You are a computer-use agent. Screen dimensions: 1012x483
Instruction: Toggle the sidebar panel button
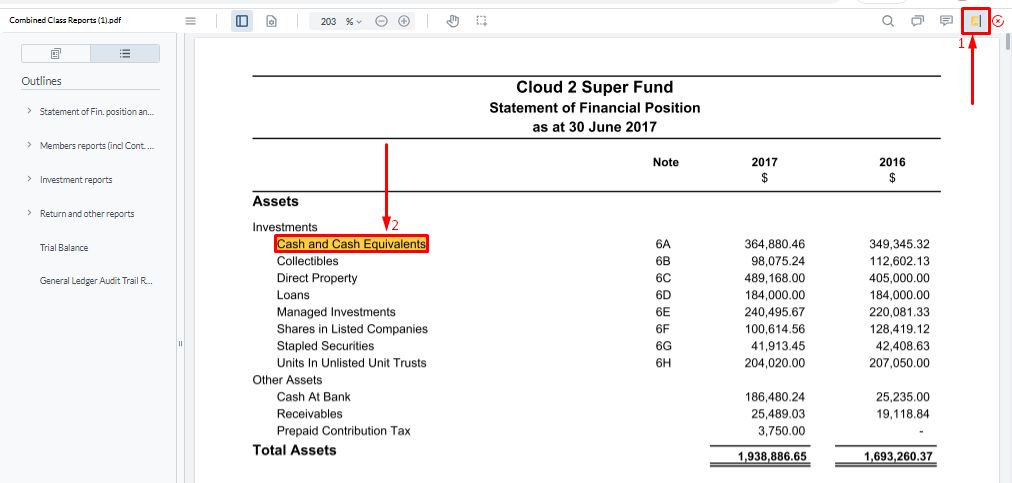coord(242,21)
